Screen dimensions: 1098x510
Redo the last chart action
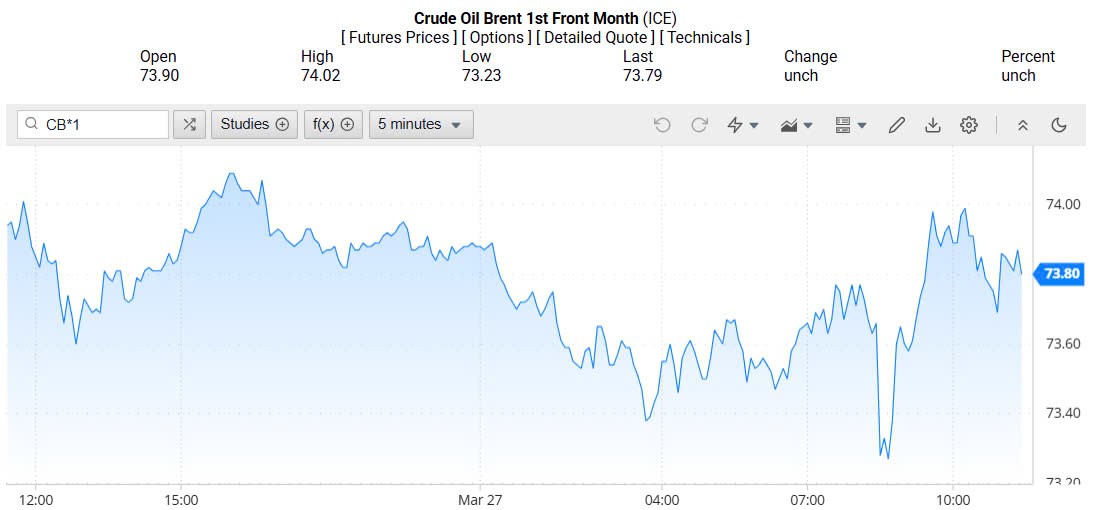click(x=699, y=125)
